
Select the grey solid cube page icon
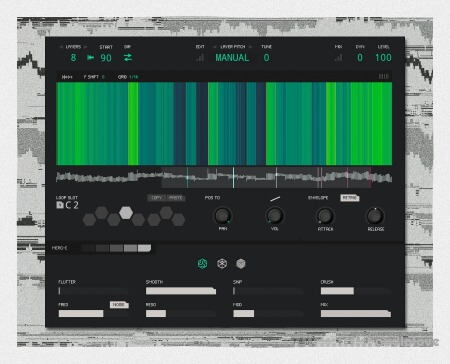click(x=241, y=264)
